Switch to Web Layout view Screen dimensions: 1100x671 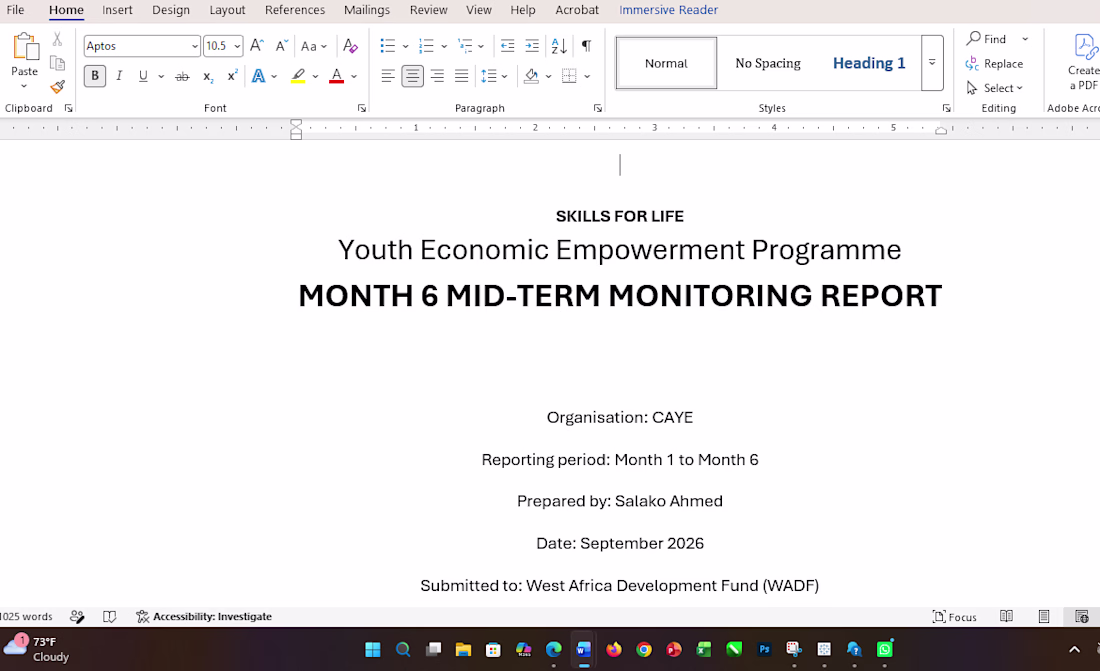pyautogui.click(x=1082, y=616)
